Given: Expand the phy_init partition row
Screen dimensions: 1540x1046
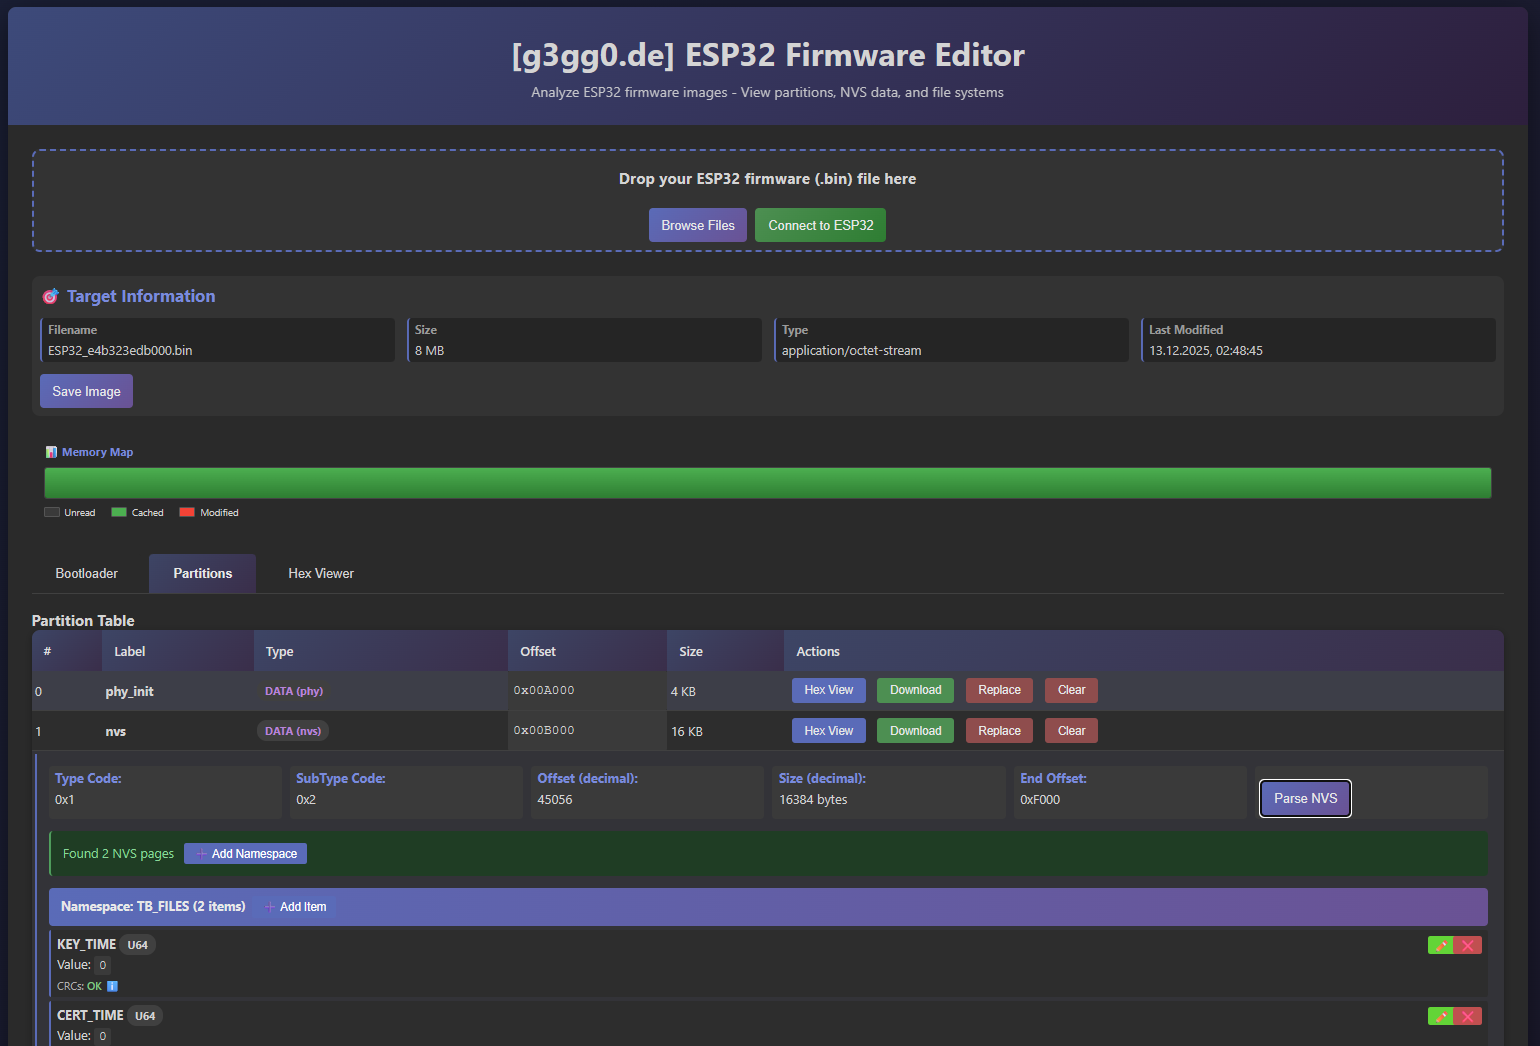Looking at the screenshot, I should click(x=130, y=691).
